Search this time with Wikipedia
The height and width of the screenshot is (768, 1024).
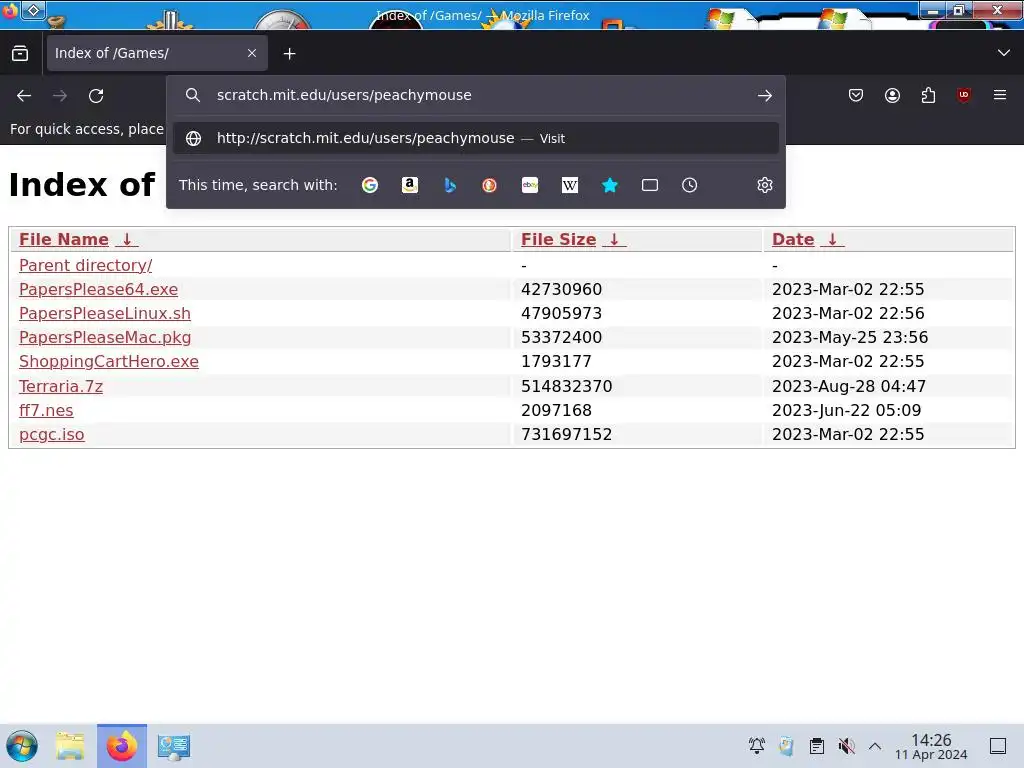click(x=569, y=185)
